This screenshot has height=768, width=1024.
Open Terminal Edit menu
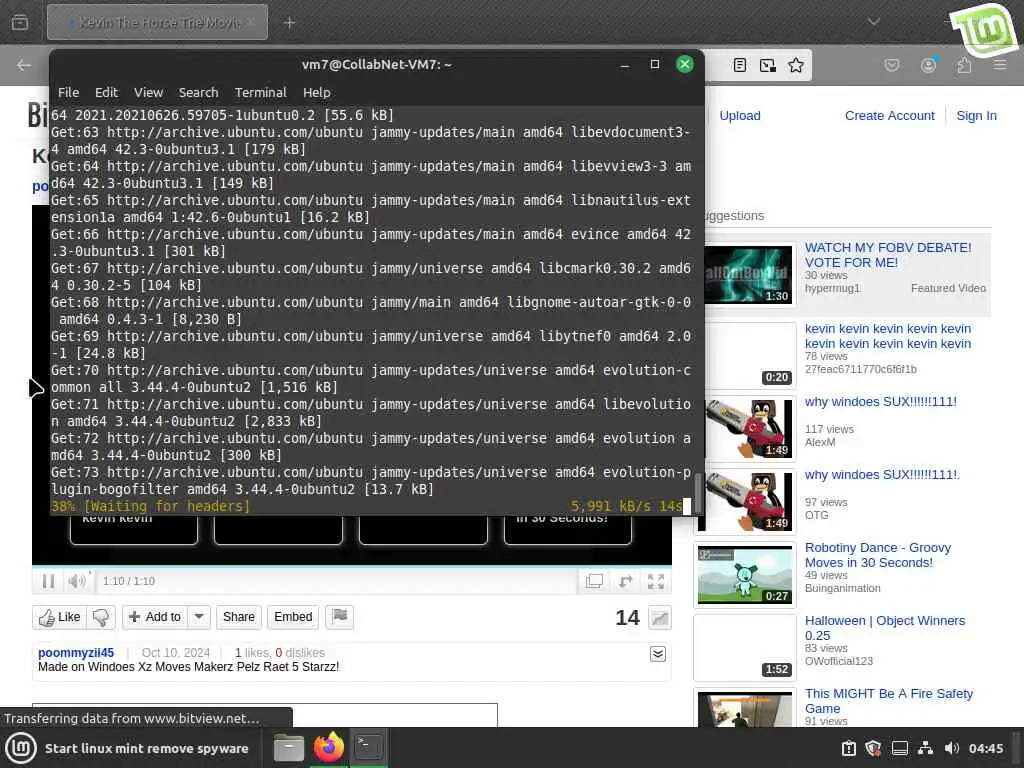point(106,93)
